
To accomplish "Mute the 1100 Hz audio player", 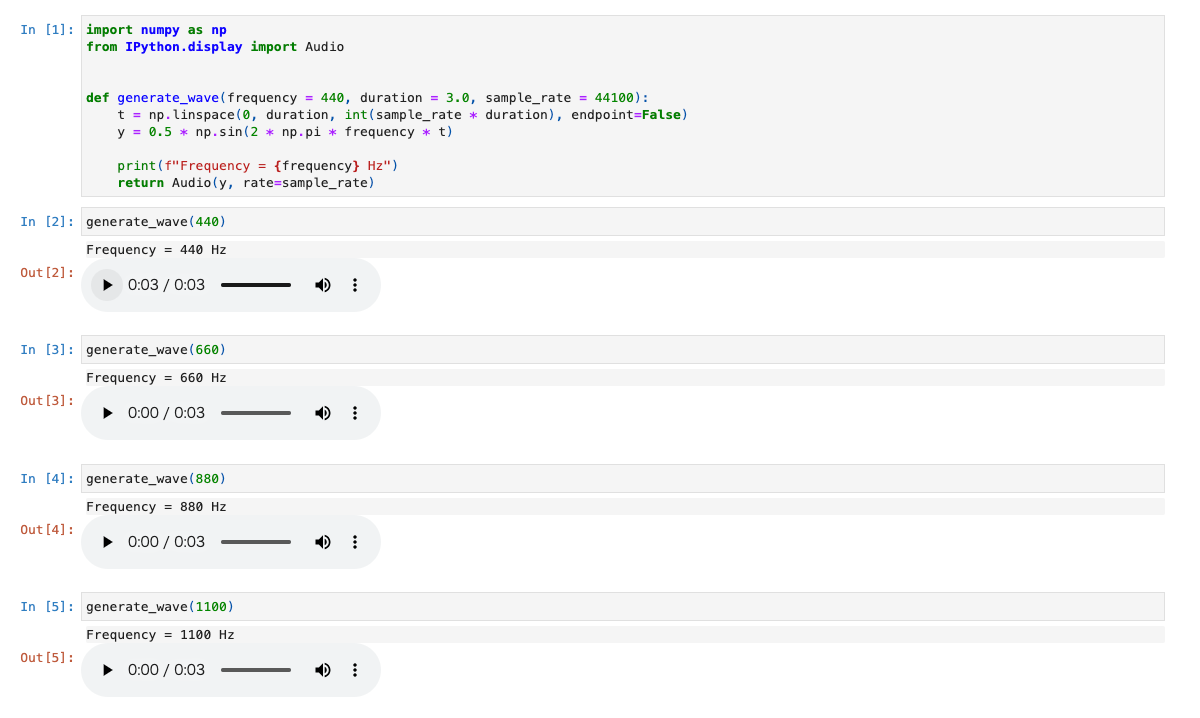I will tap(323, 670).
